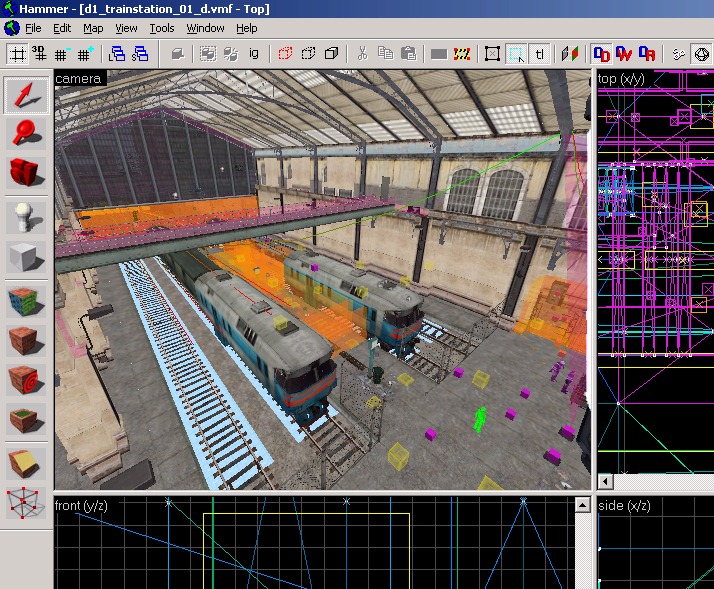Choose the Magnify tool
Viewport: 714px width, 589px height.
coord(26,133)
